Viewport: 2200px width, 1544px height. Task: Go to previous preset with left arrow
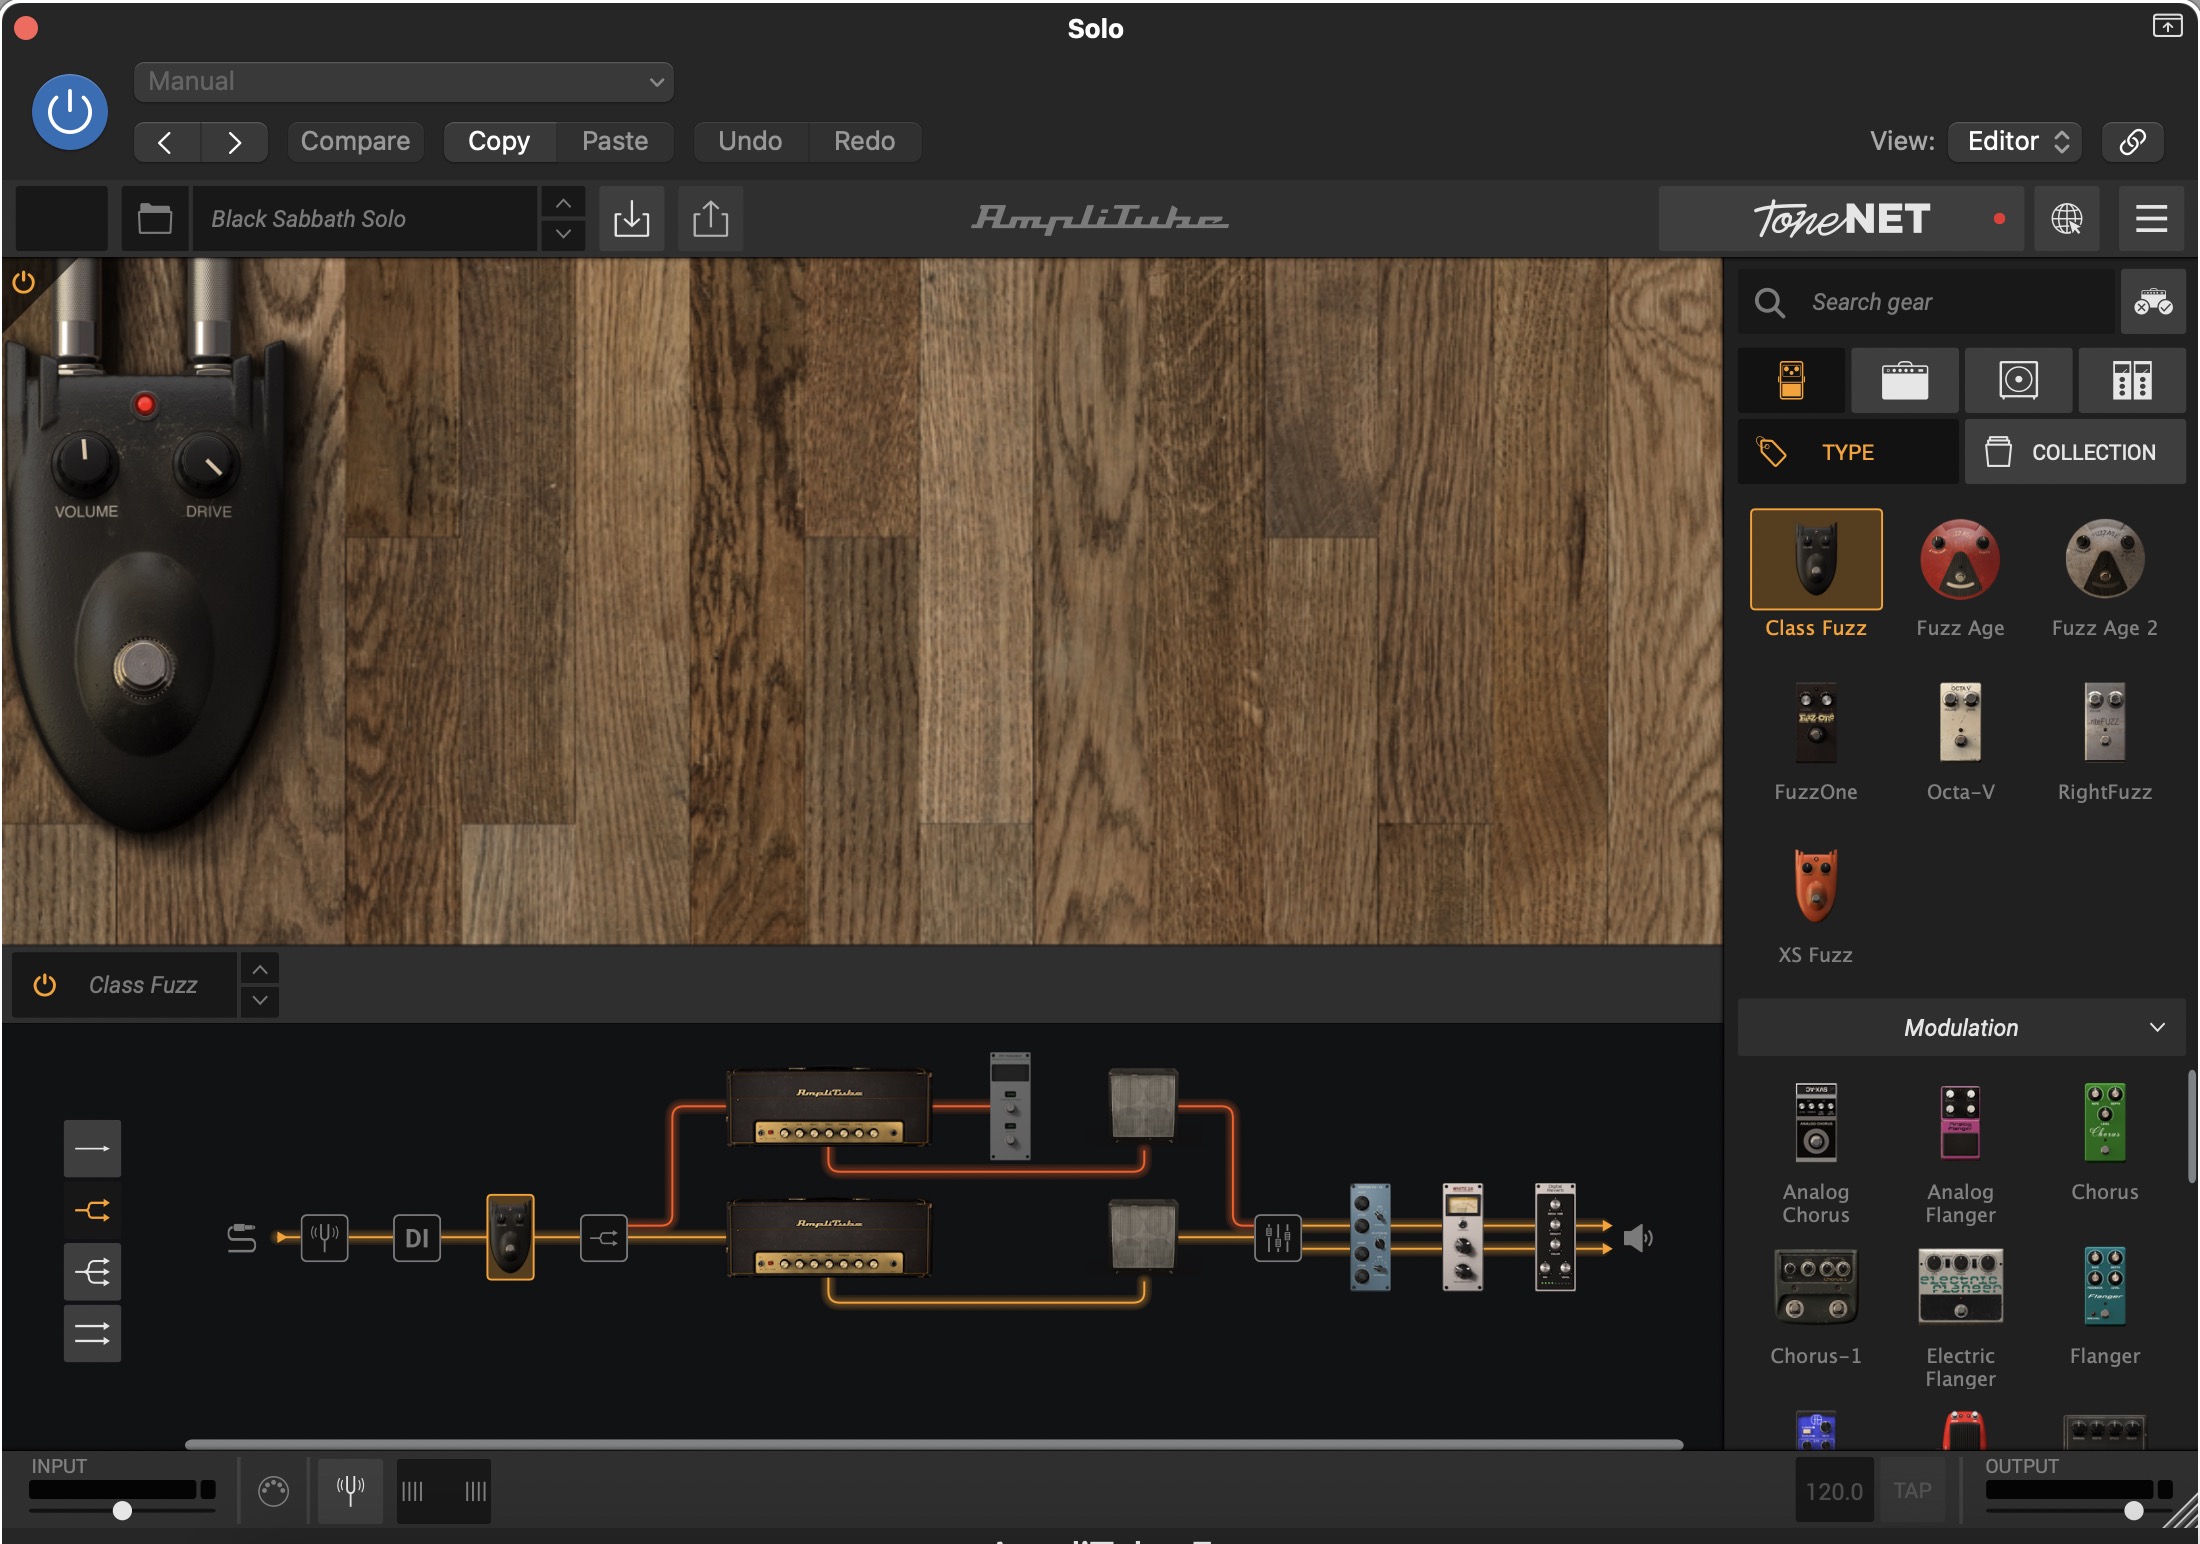point(166,142)
